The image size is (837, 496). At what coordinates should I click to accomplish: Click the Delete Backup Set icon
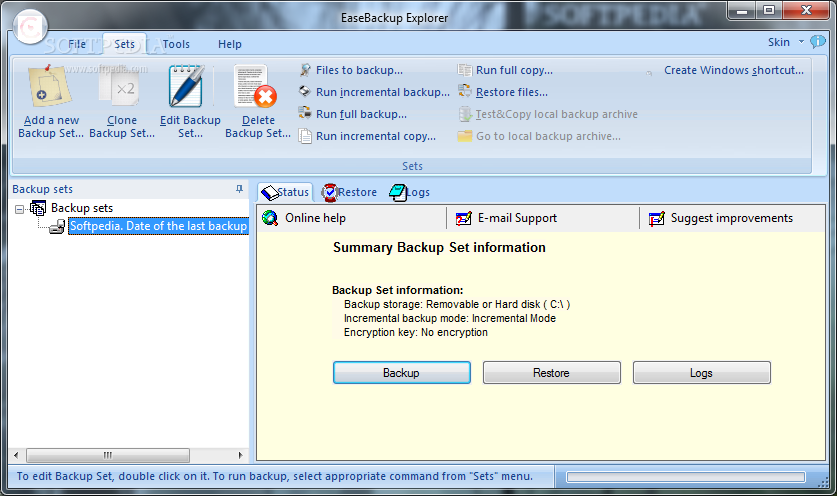[256, 86]
